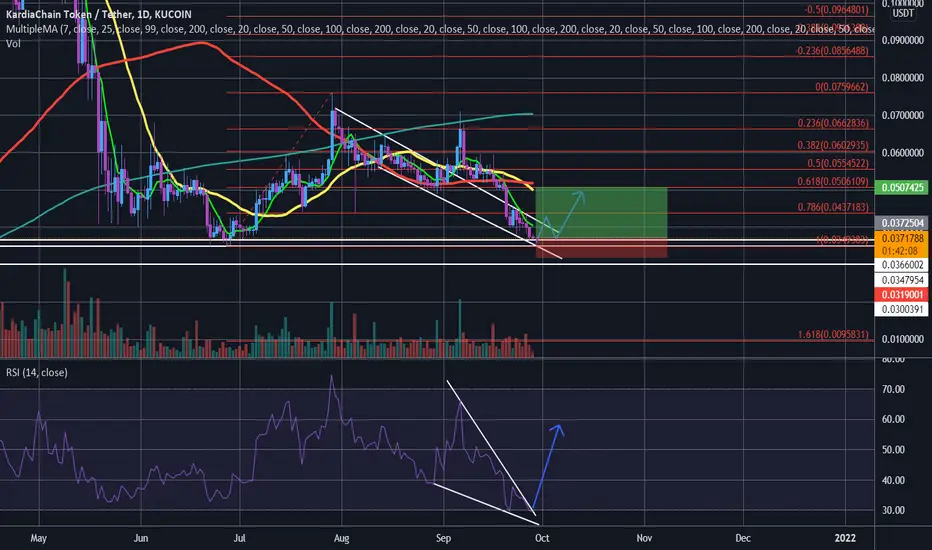Click the Nov label on time axis
This screenshot has height=550, width=932.
[x=644, y=538]
